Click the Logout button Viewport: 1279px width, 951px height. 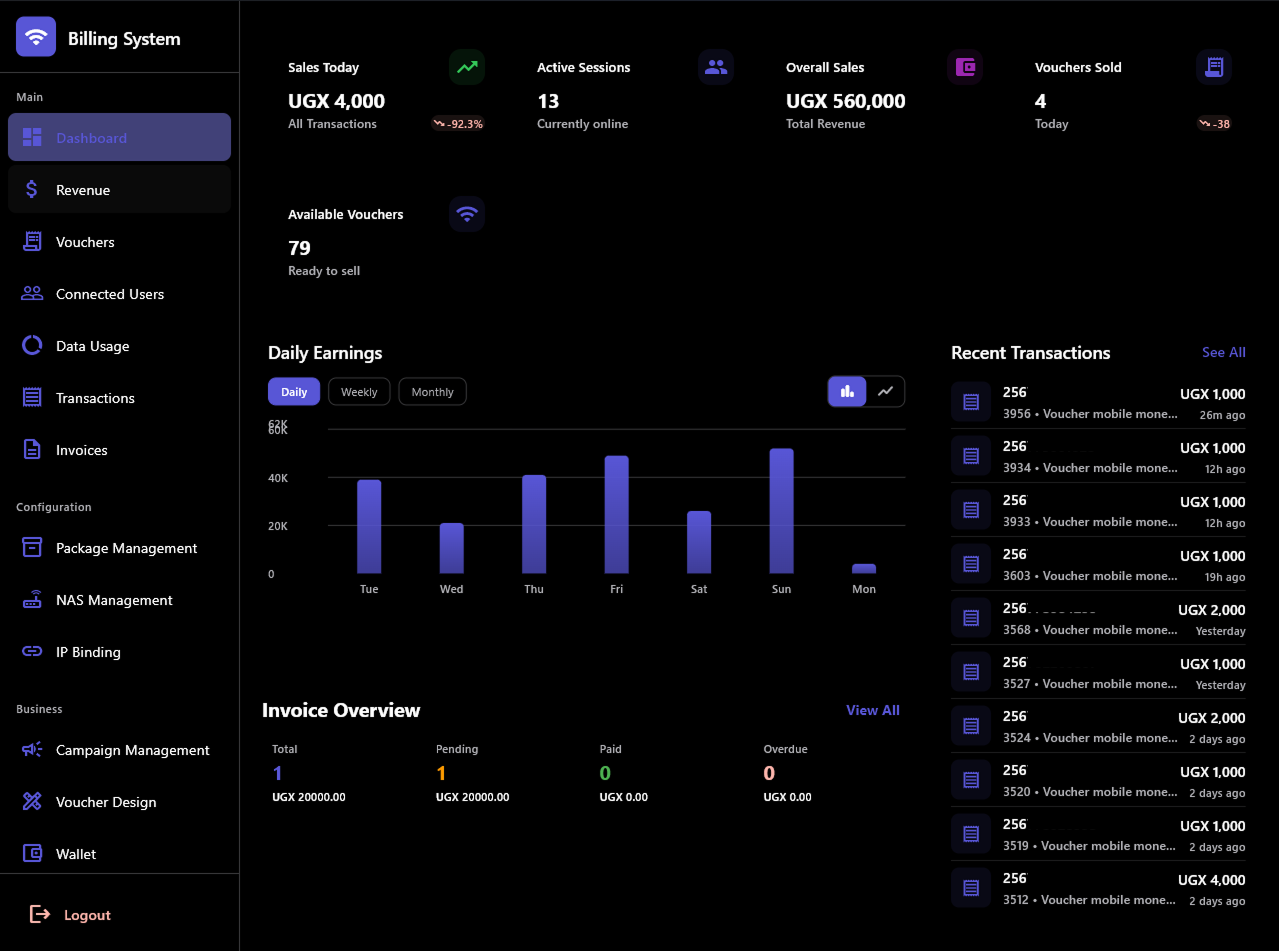70,914
